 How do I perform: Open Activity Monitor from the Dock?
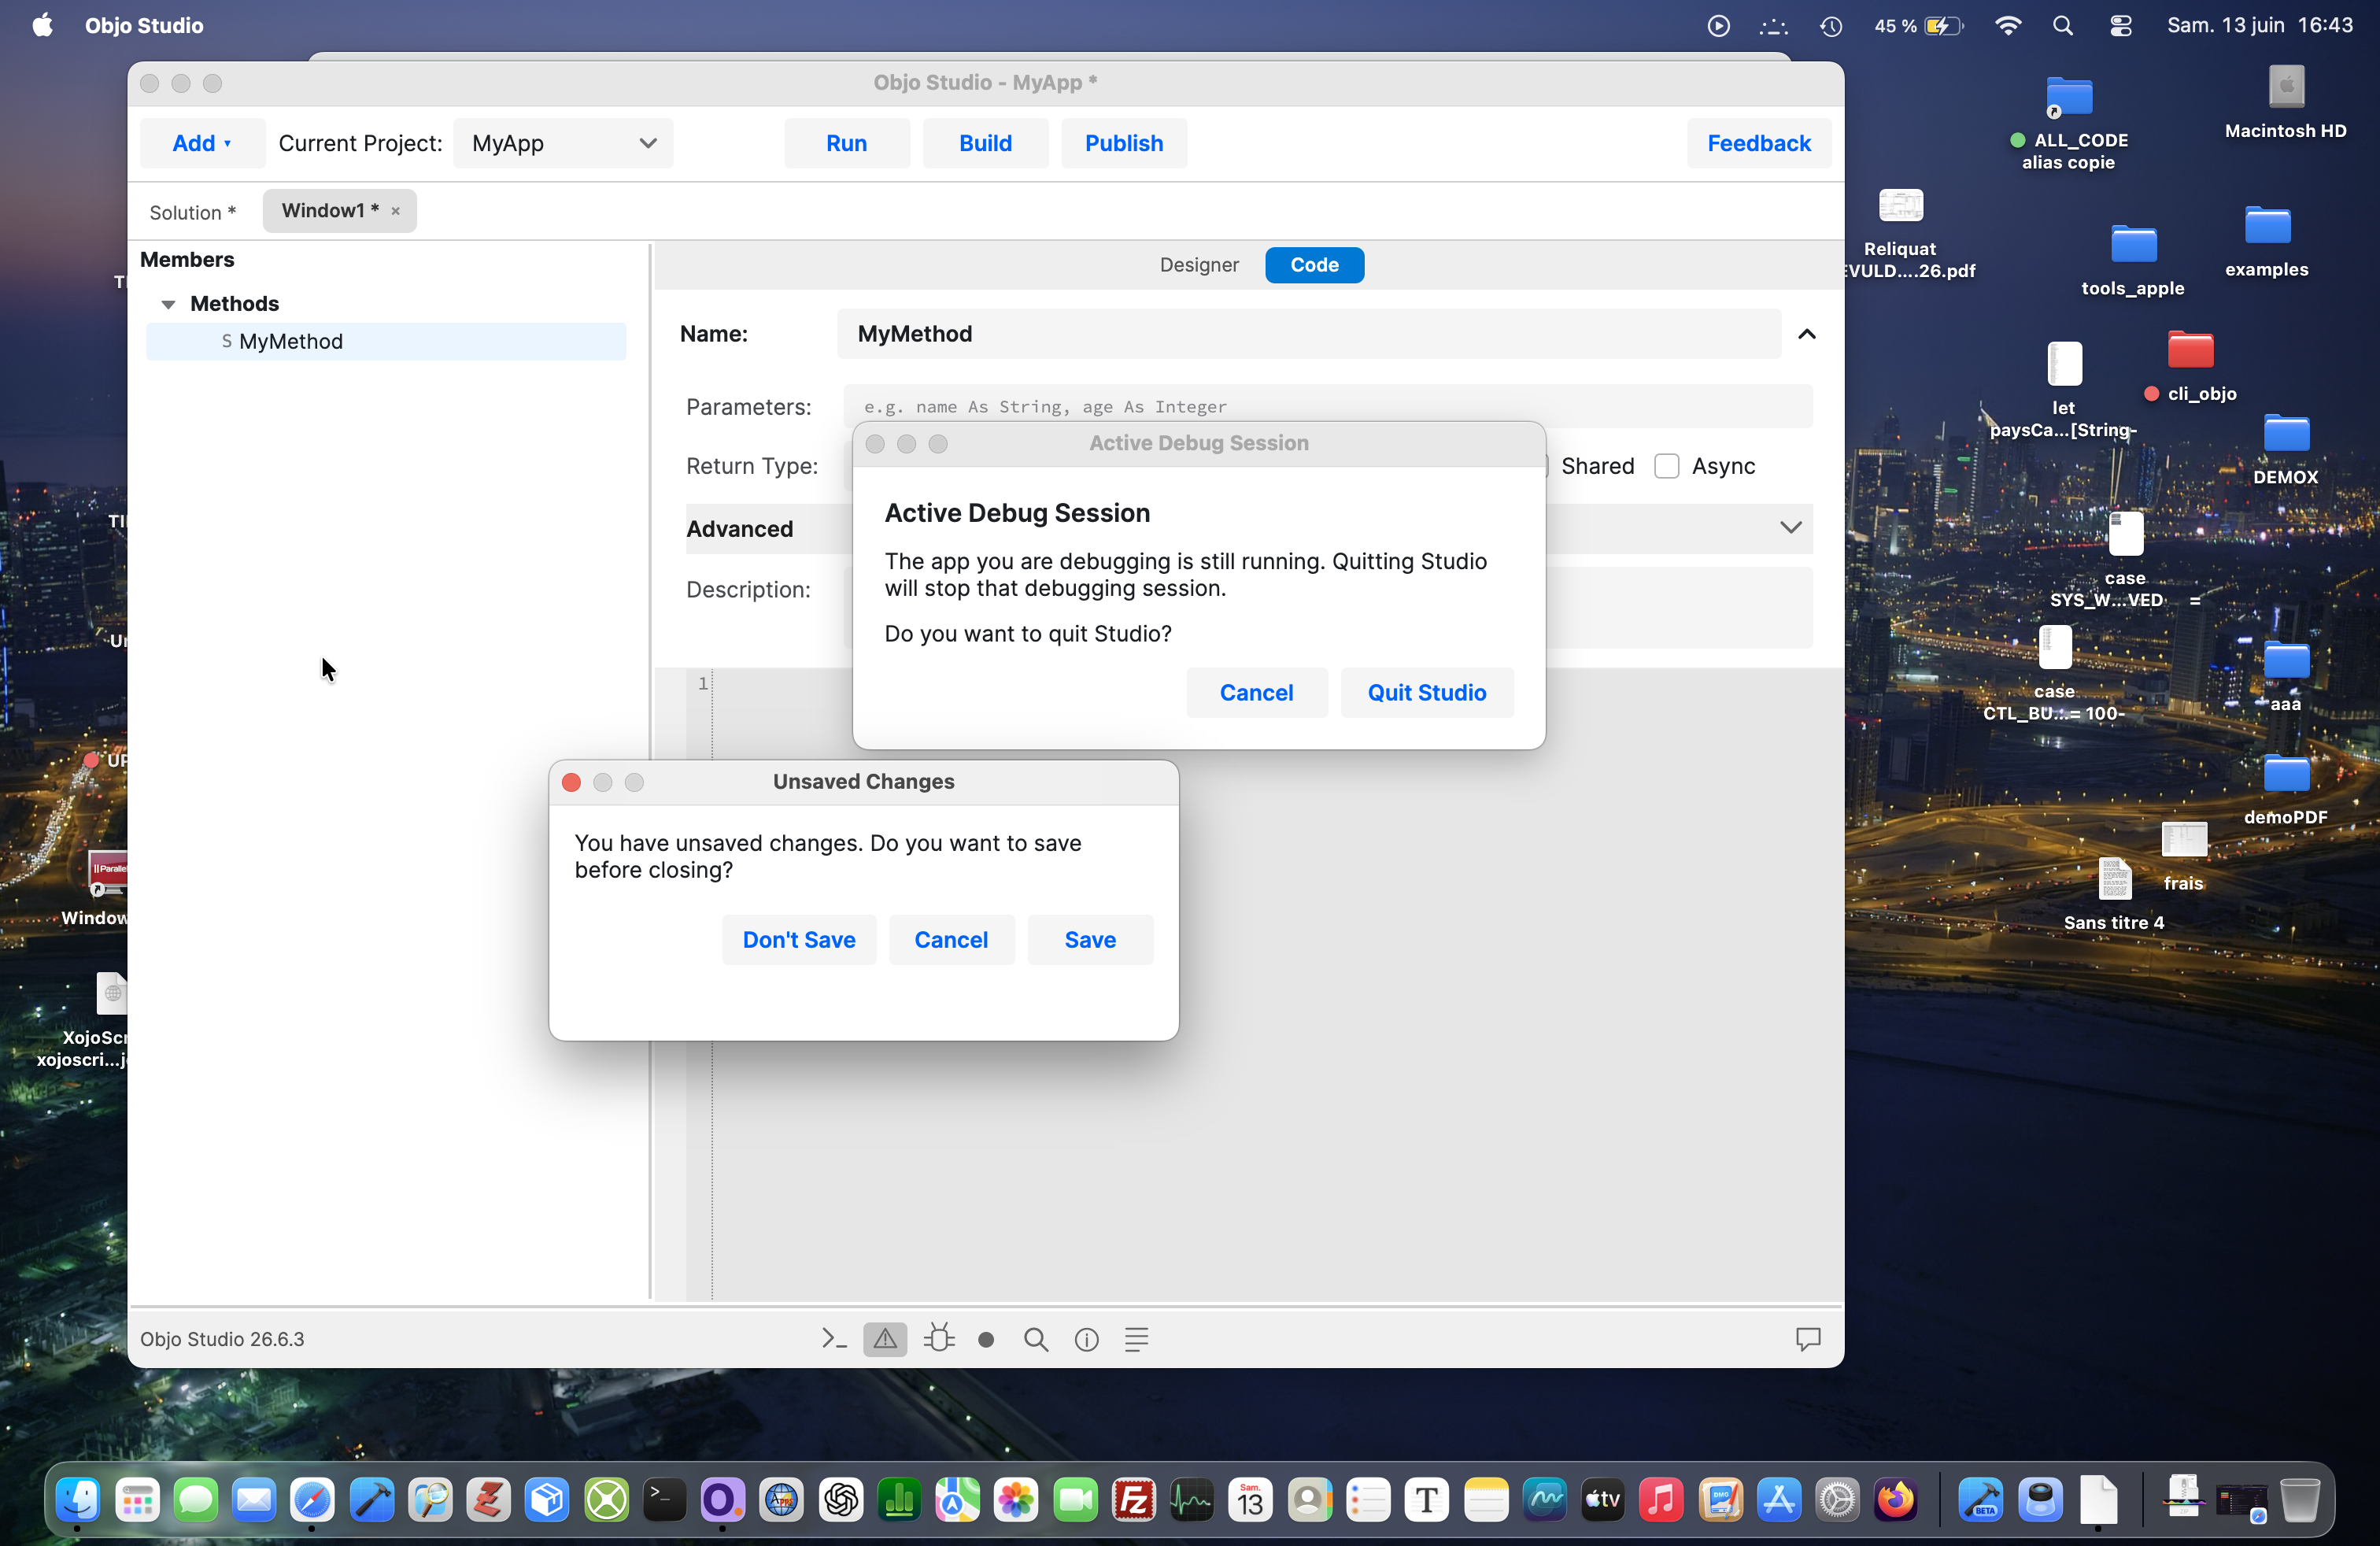(x=1192, y=1499)
